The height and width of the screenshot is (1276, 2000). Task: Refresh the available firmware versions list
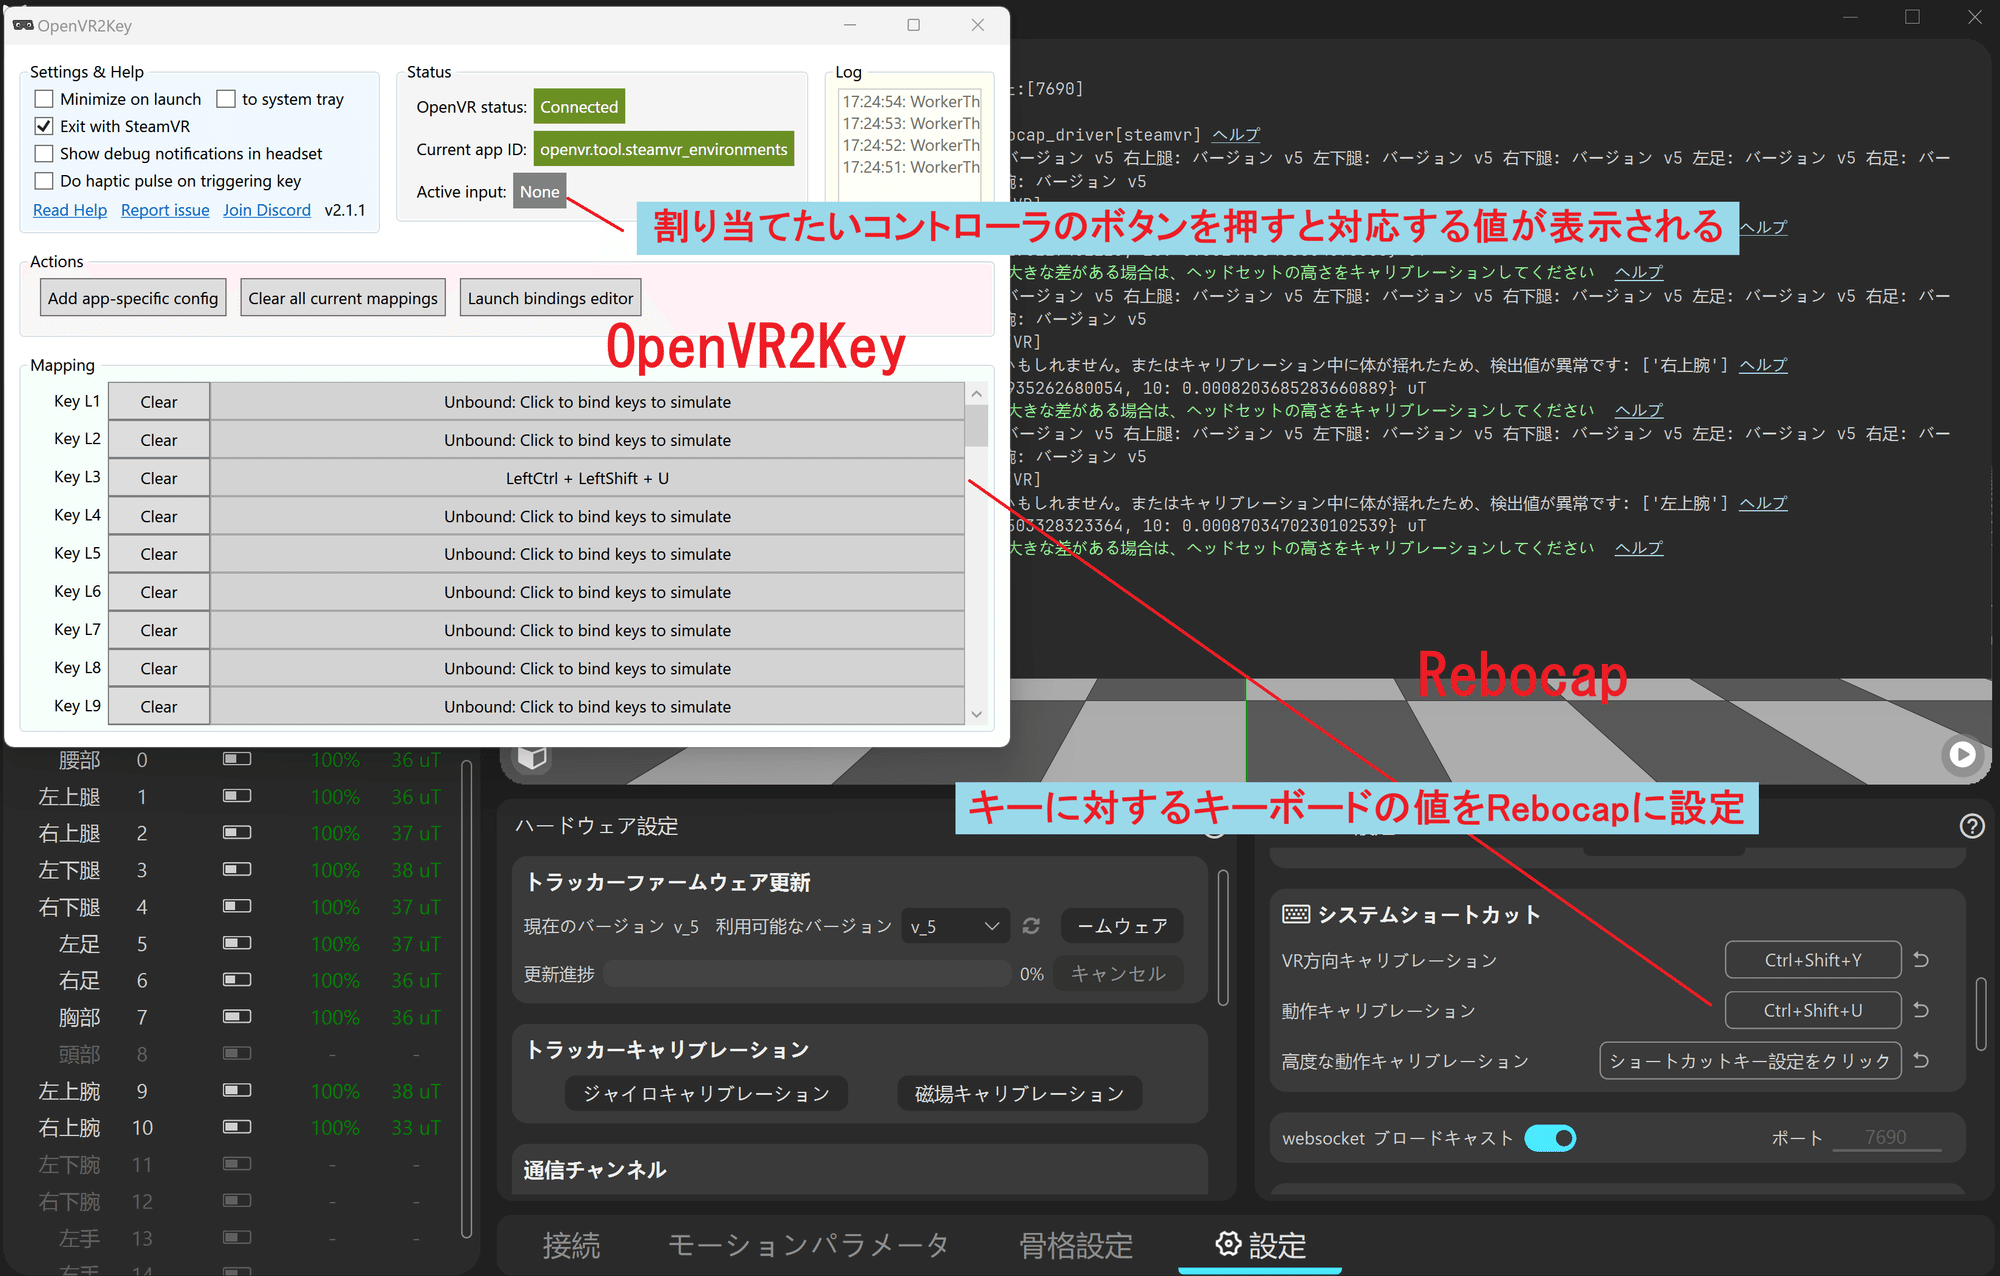[x=1031, y=925]
